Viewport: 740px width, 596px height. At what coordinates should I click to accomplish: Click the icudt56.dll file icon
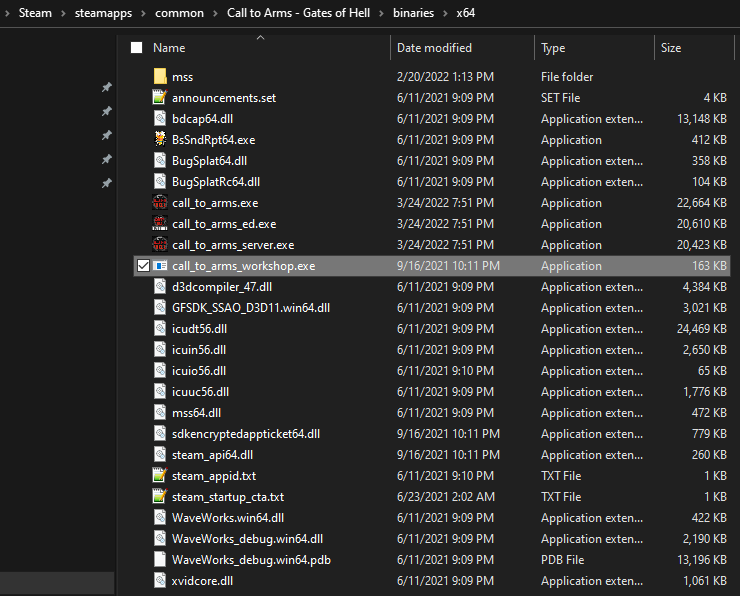pyautogui.click(x=160, y=328)
